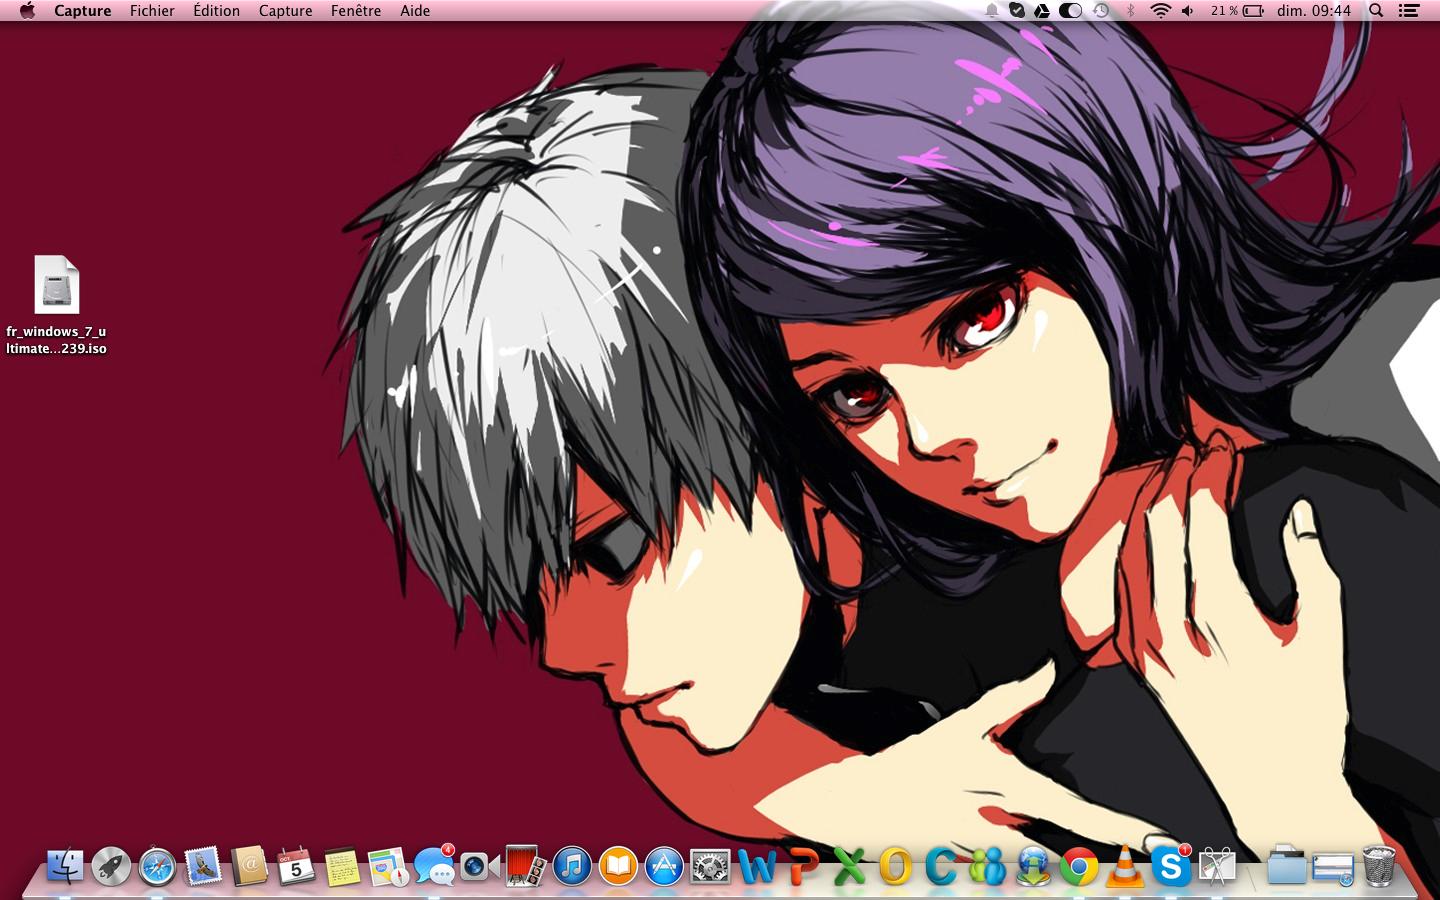This screenshot has width=1440, height=900.
Task: Open Mail stamp icon in dock
Action: (203, 866)
